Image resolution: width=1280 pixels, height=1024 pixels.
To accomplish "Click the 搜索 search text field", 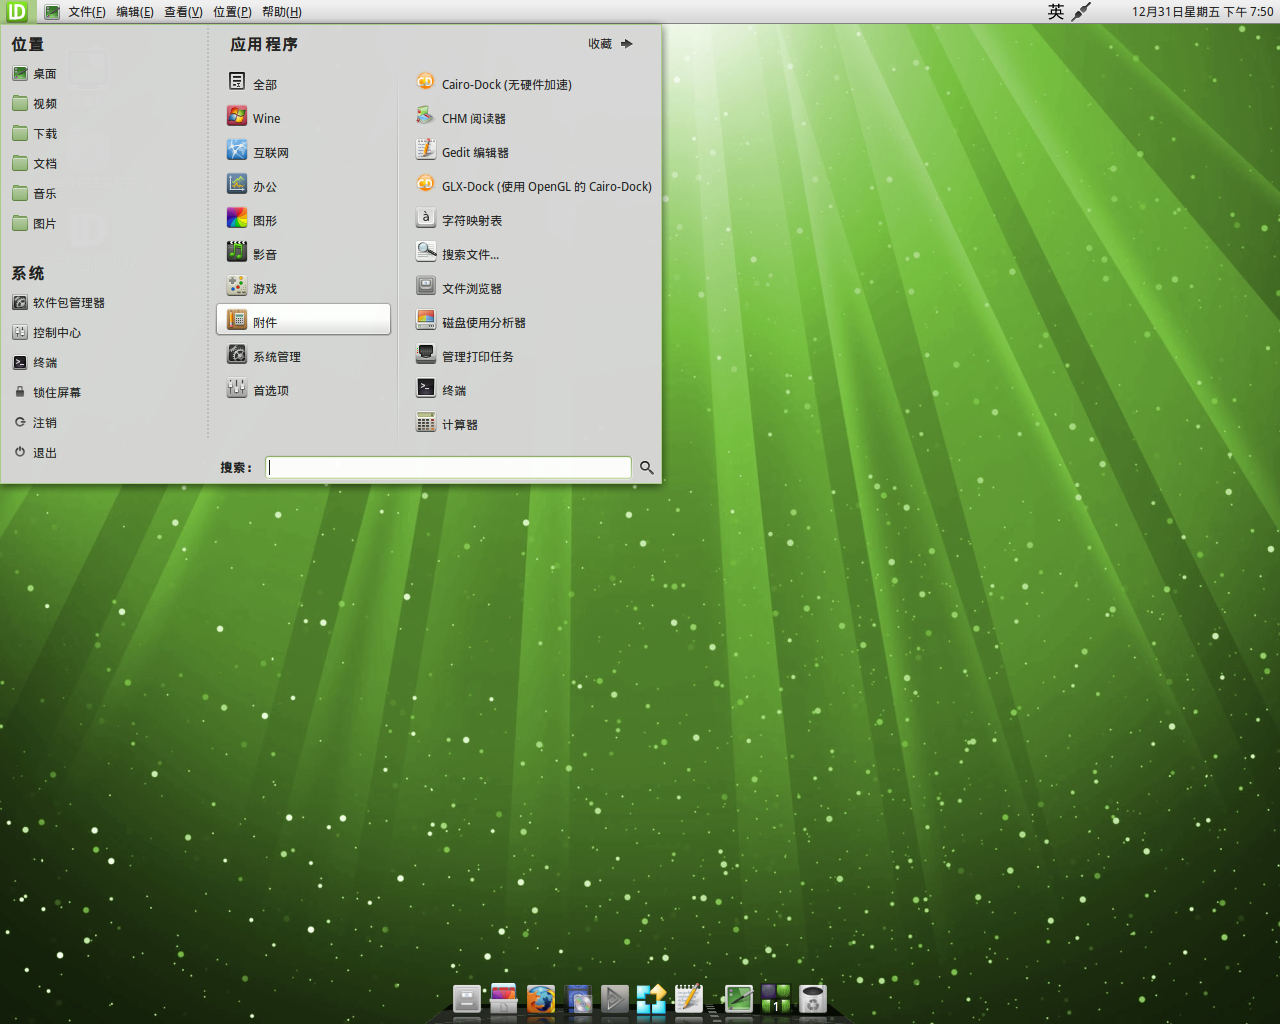I will click(x=448, y=467).
